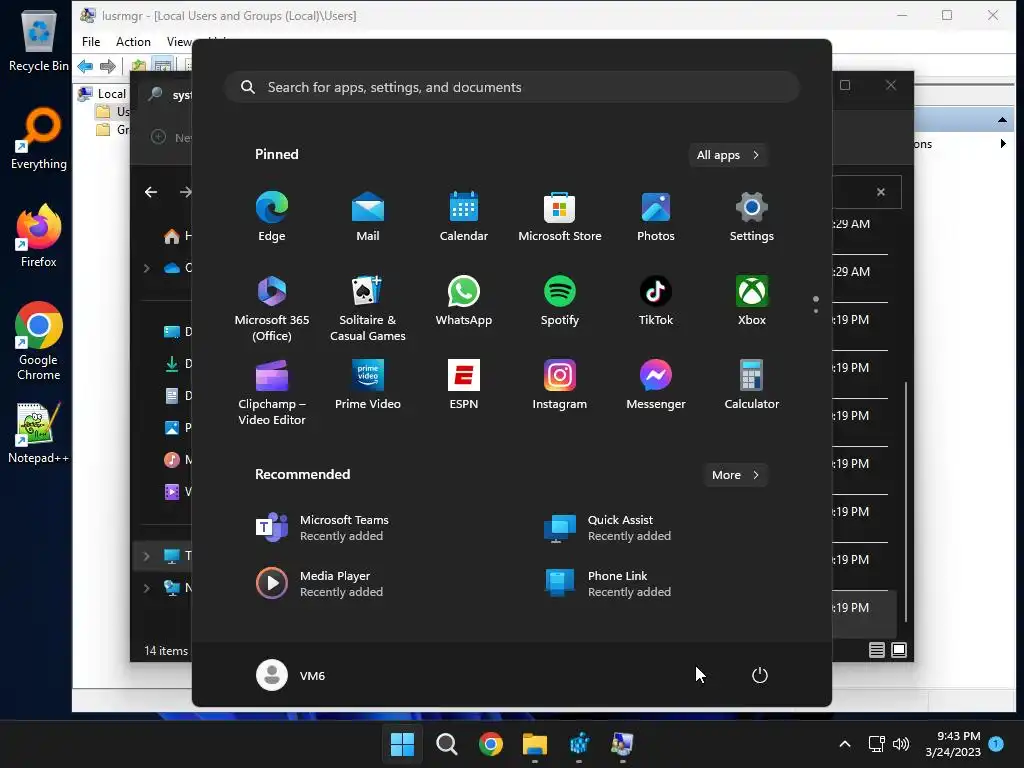Open Settings from the pinned apps
This screenshot has height=768, width=1024.
click(752, 217)
